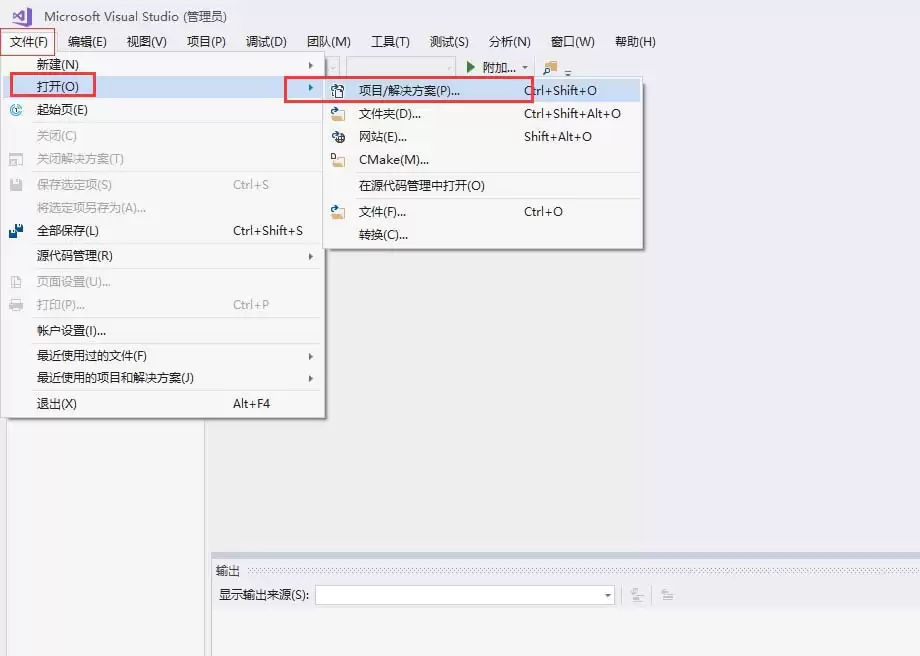Open the dropdown arrow next to 附加
This screenshot has width=920, height=656.
[x=524, y=67]
